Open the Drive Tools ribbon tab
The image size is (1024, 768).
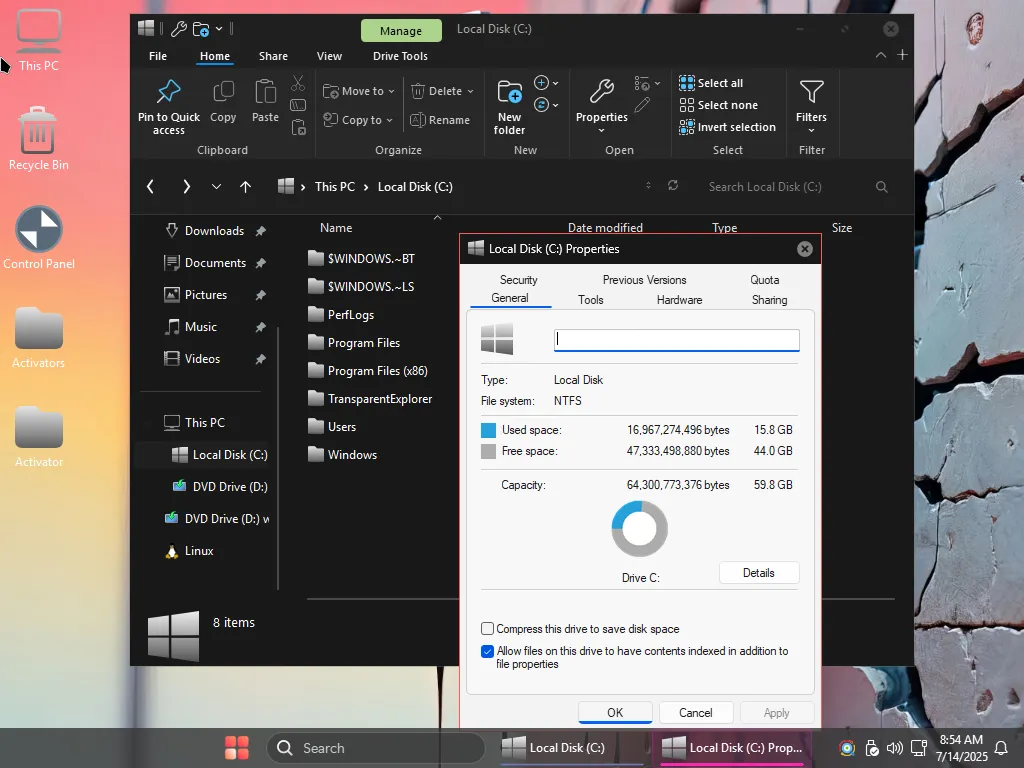pos(400,56)
